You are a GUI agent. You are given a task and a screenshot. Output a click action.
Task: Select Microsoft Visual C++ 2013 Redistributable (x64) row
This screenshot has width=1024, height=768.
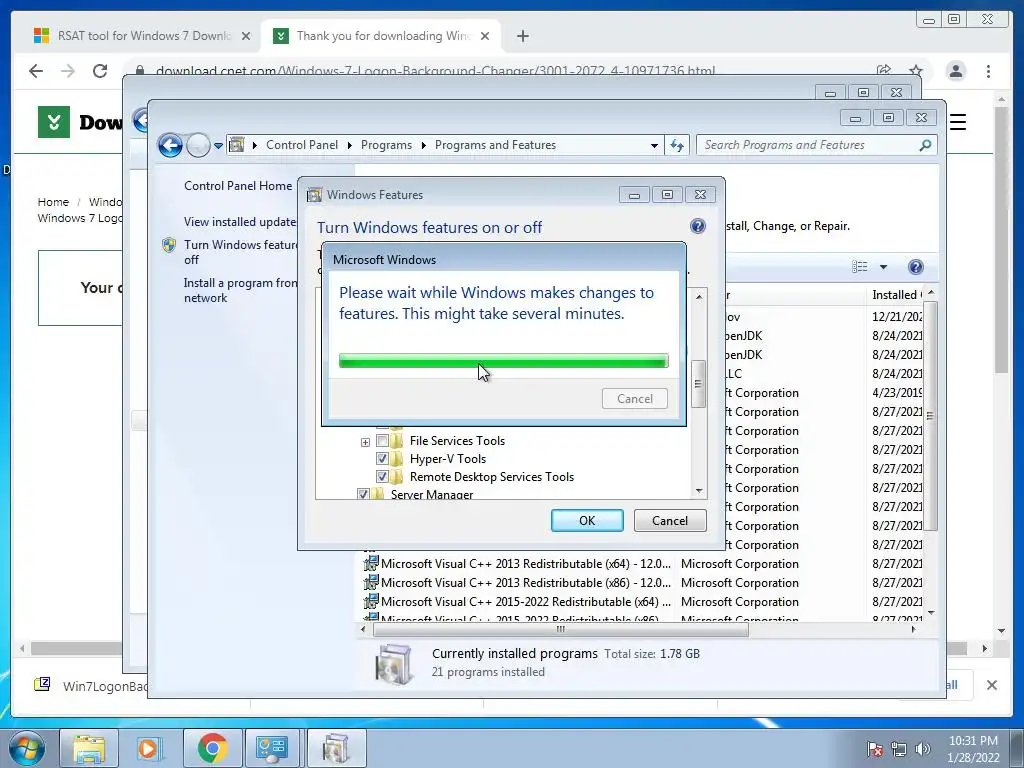pos(643,564)
